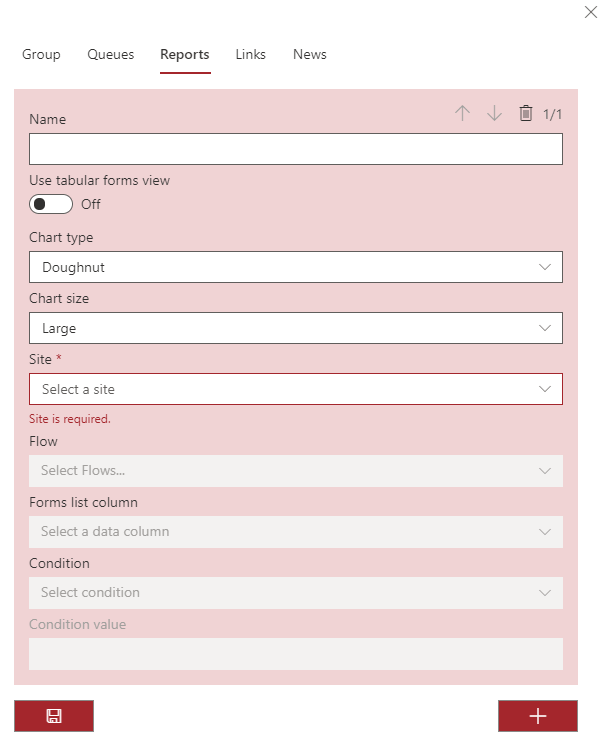The image size is (604, 742).
Task: Open the Select a data column dropdown
Action: pyautogui.click(x=296, y=532)
